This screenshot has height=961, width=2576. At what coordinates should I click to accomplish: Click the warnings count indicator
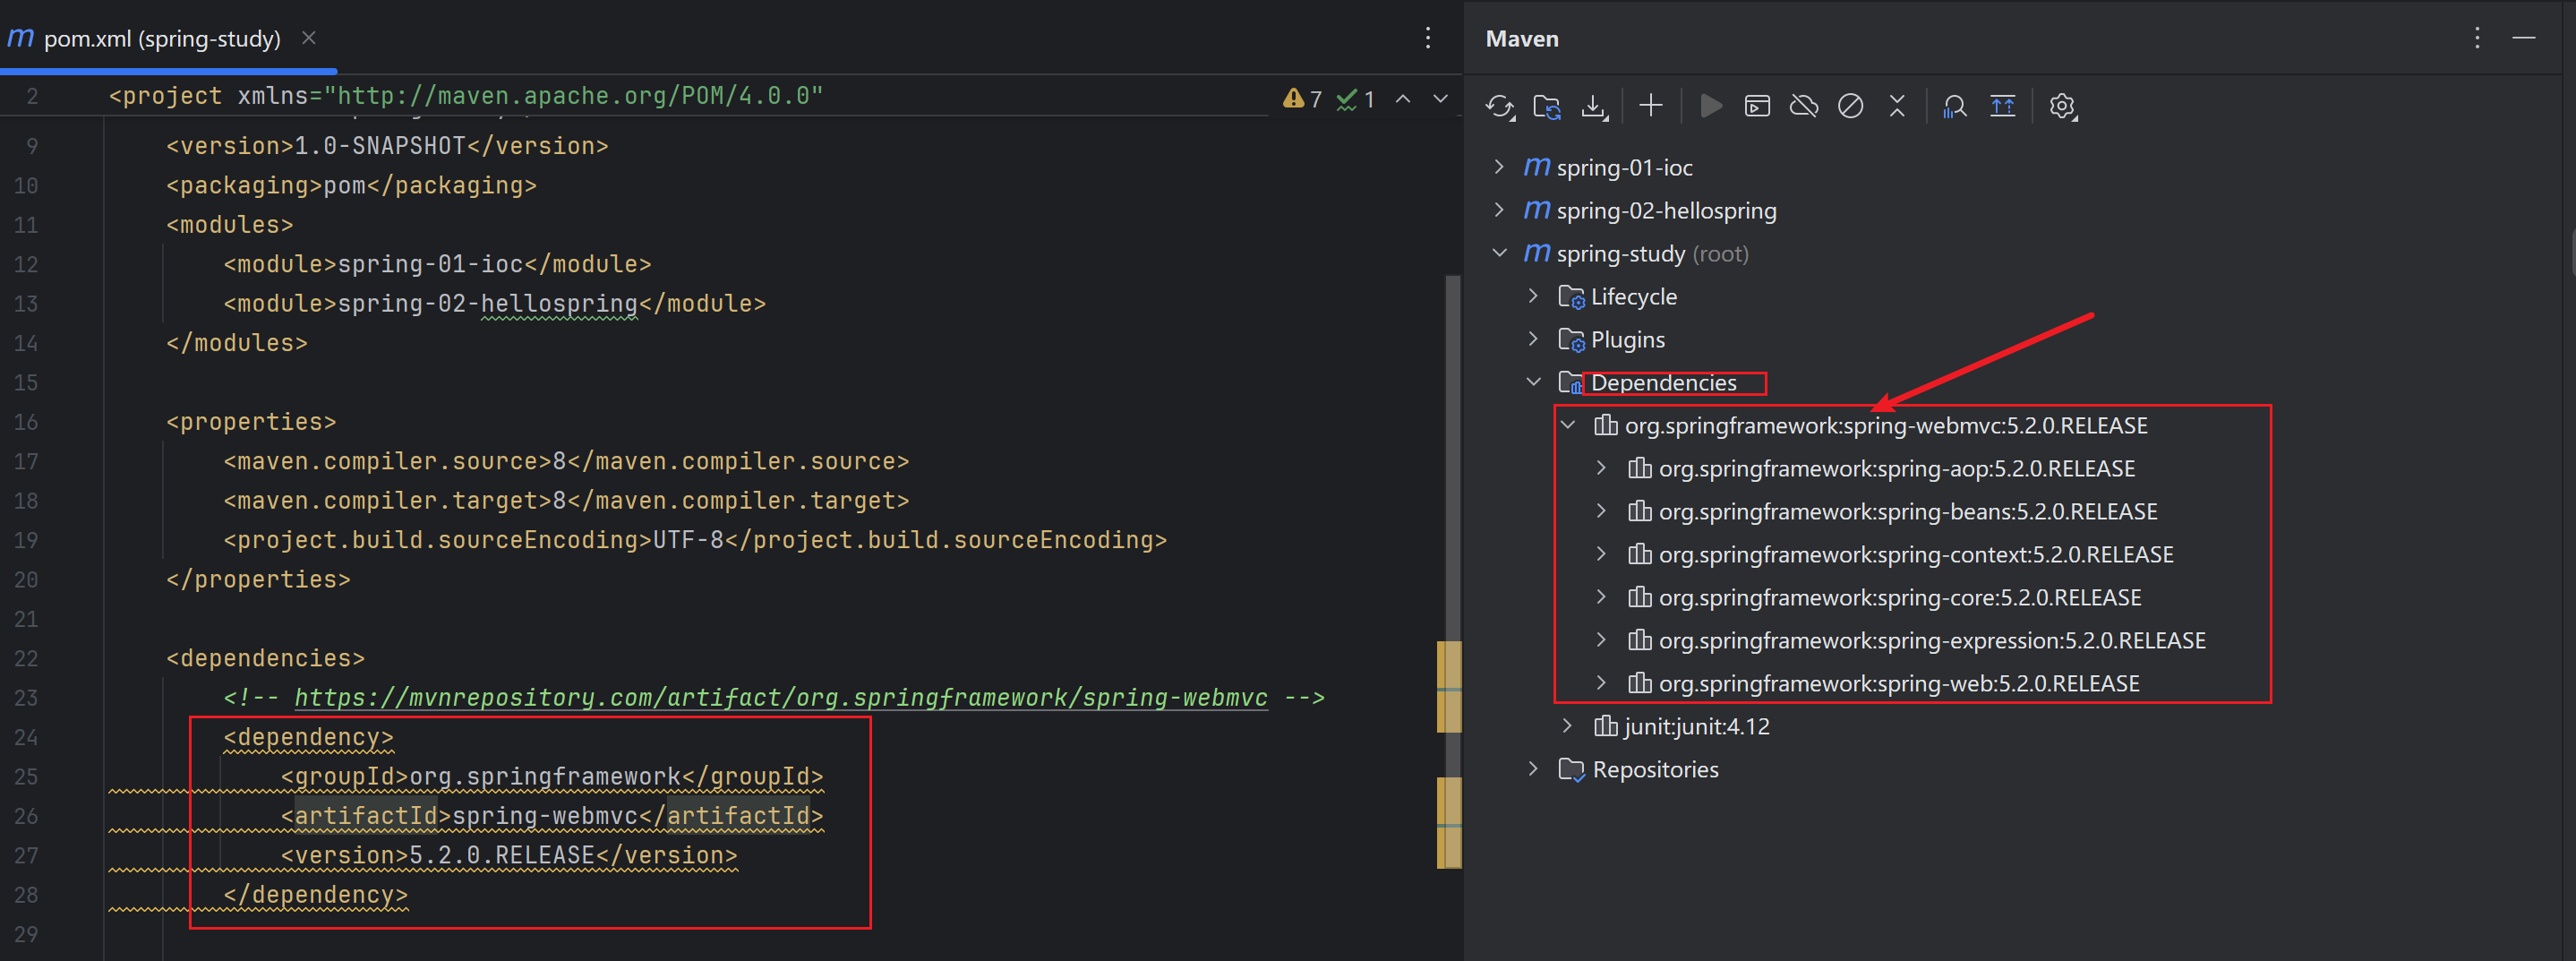point(1302,99)
